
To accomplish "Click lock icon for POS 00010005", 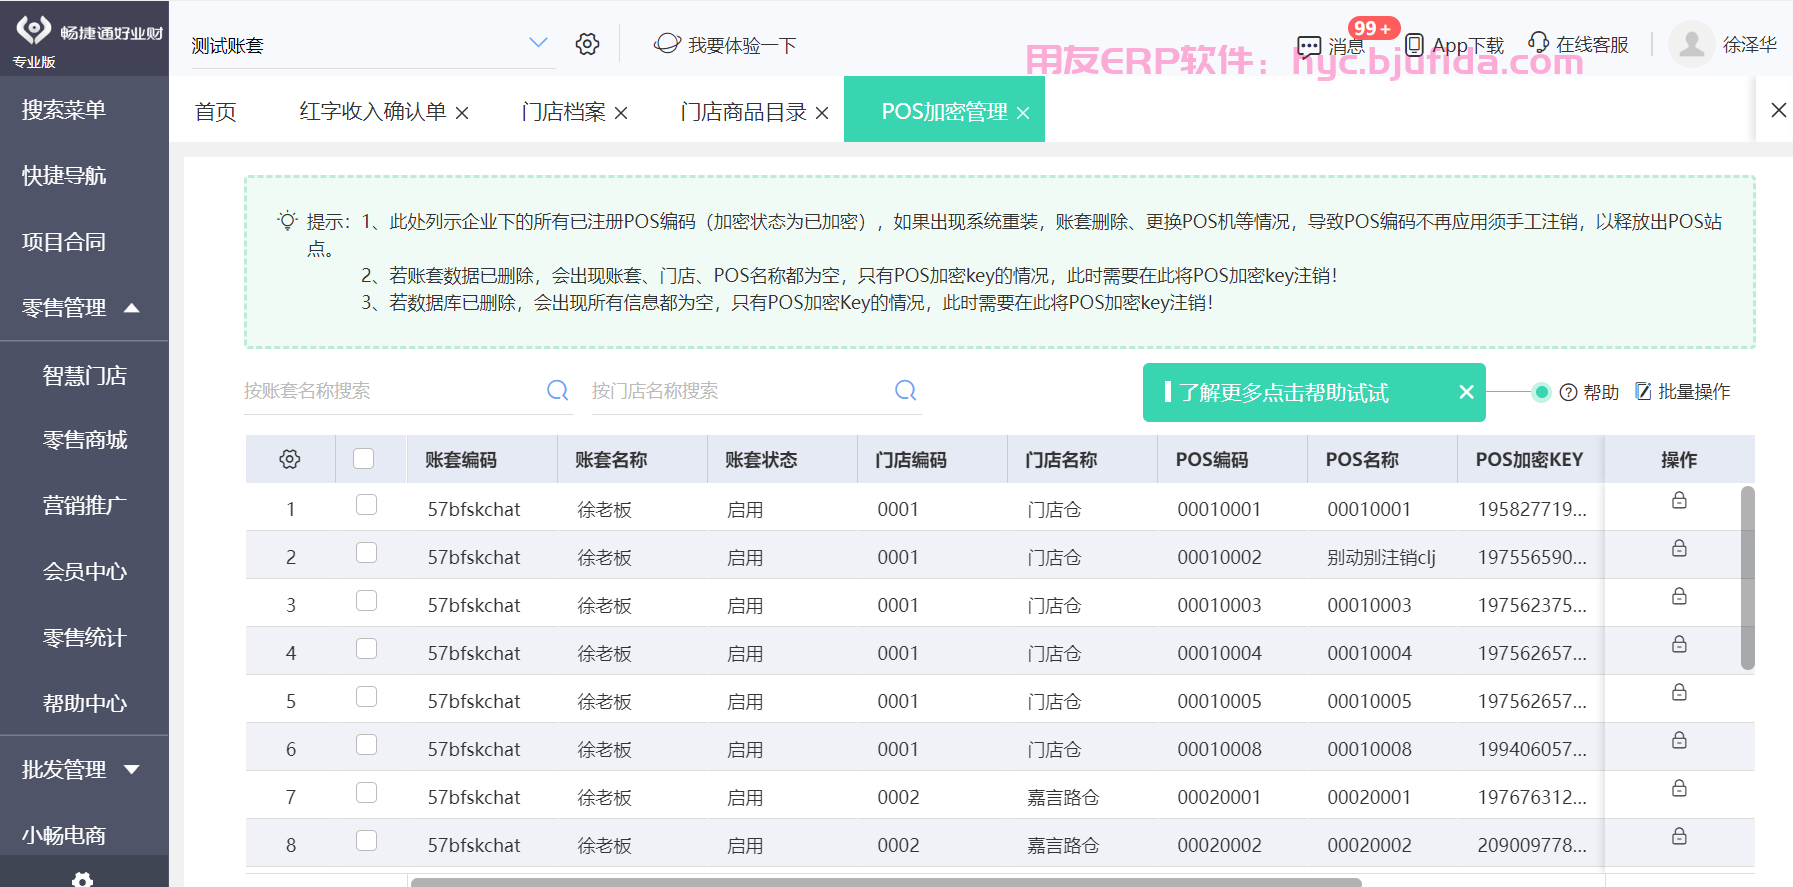I will (1679, 692).
